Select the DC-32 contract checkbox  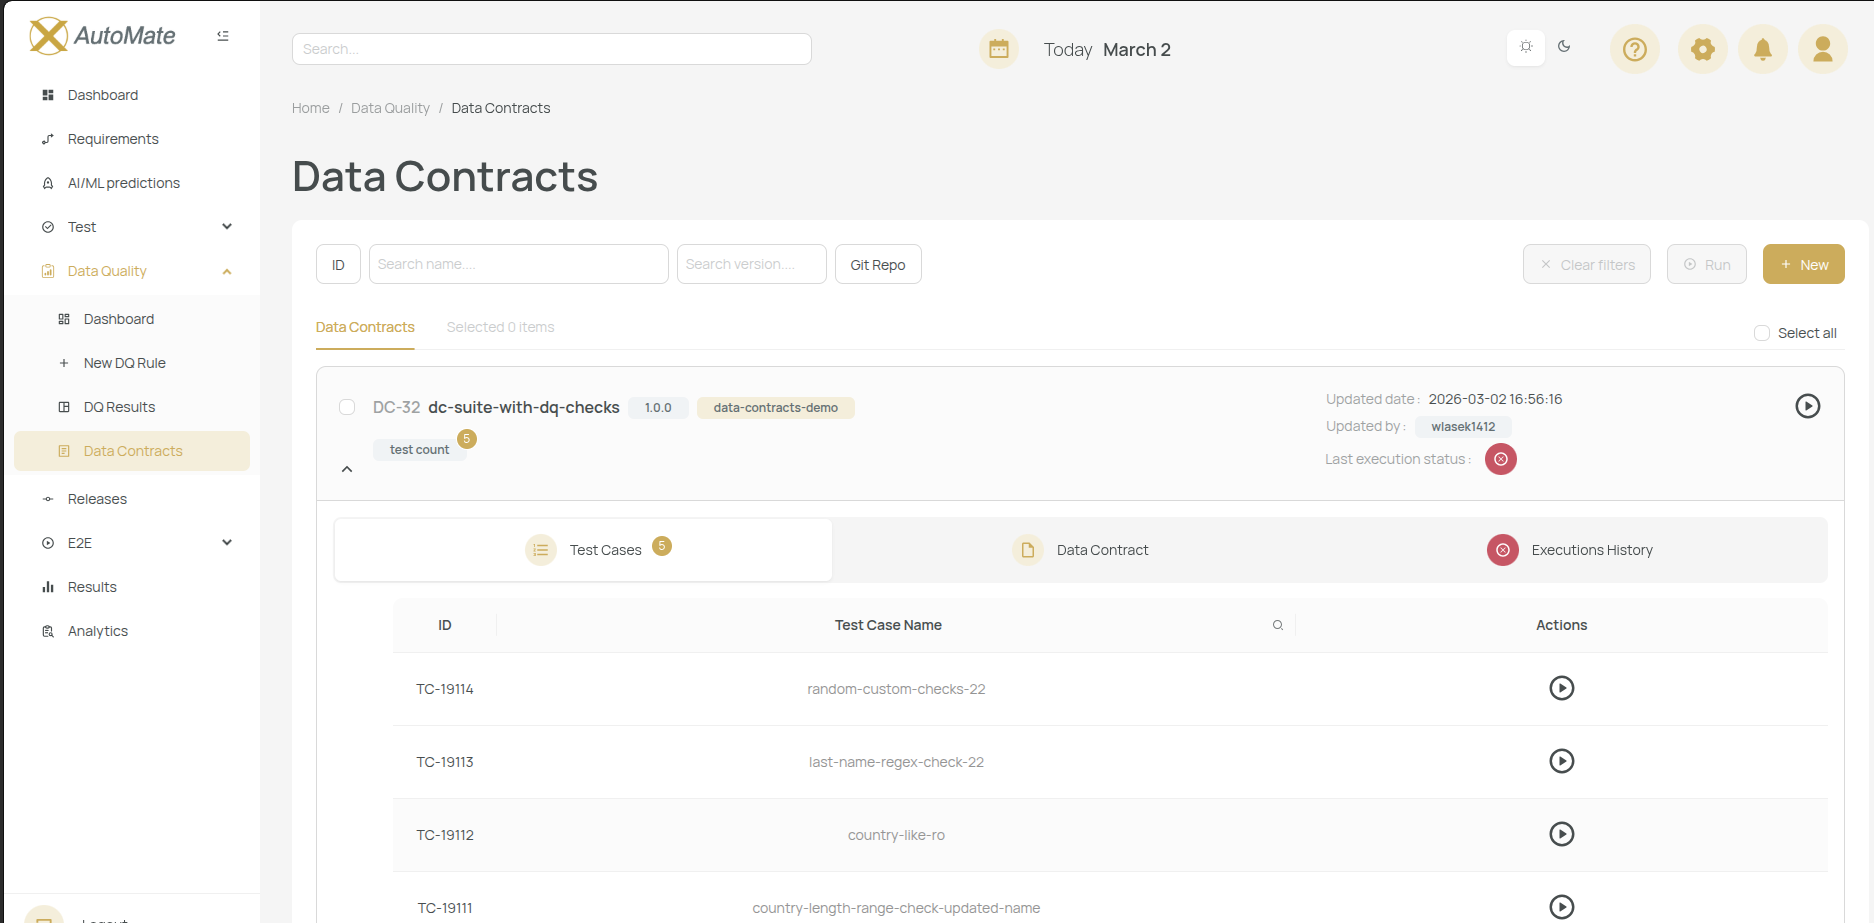click(x=347, y=407)
